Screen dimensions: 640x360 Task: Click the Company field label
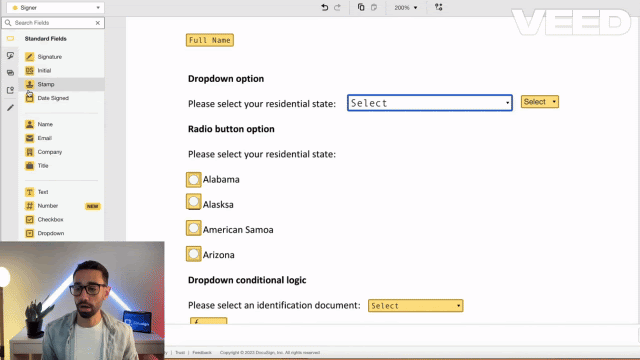(x=50, y=152)
